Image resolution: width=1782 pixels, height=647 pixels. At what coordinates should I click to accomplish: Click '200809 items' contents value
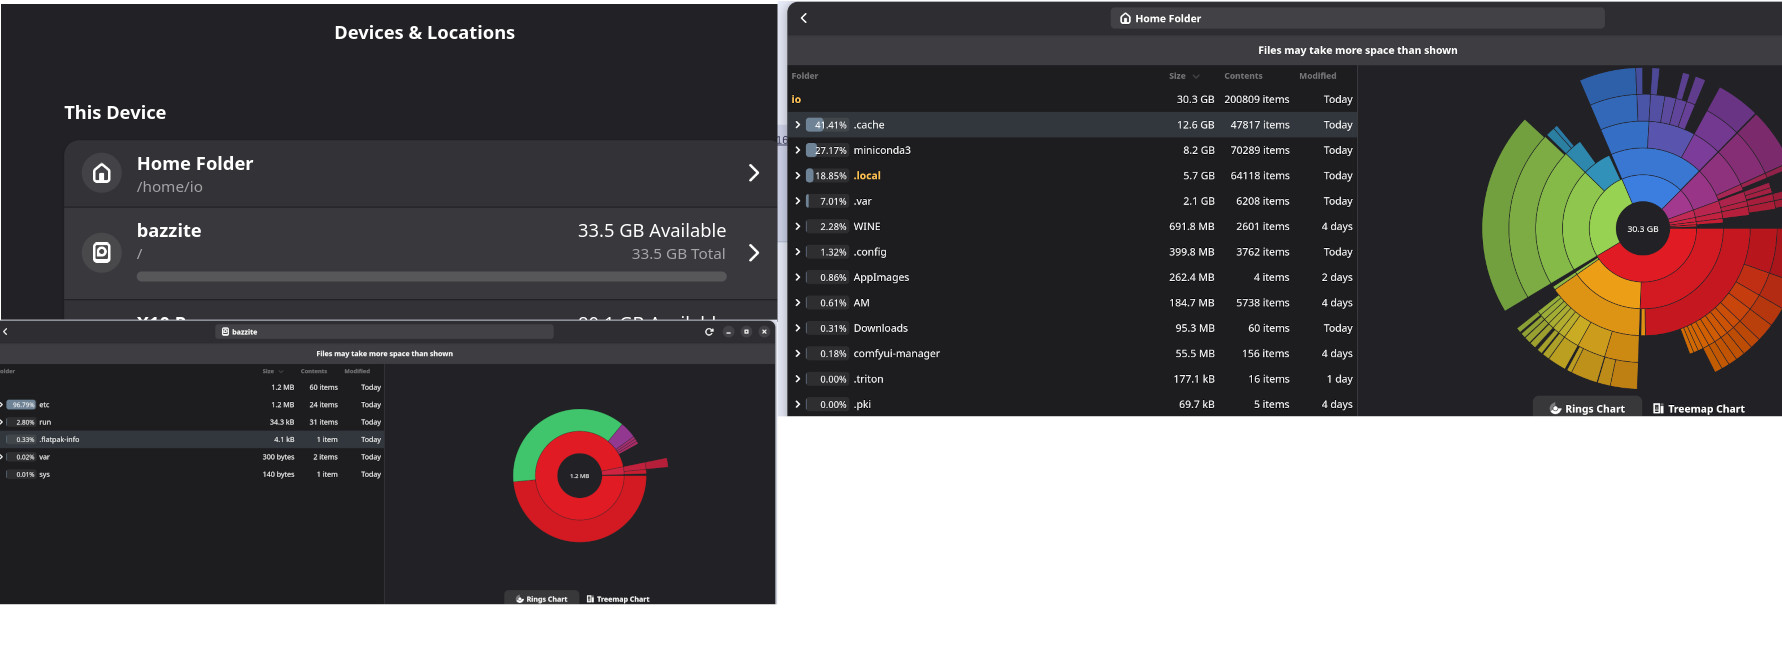(x=1256, y=99)
